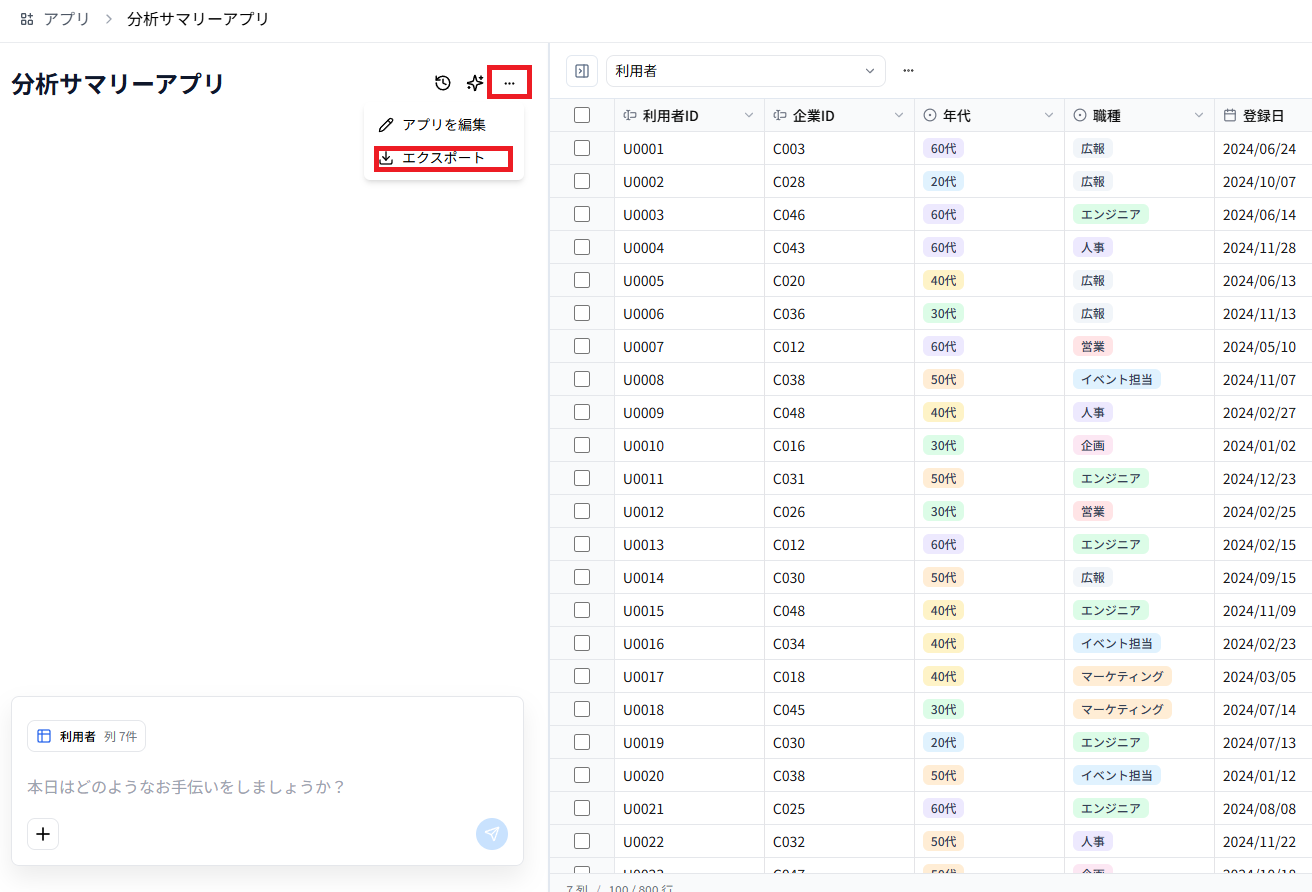This screenshot has height=892, width=1312.
Task: Click the 企画 tag in row U0010
Action: click(x=1092, y=445)
